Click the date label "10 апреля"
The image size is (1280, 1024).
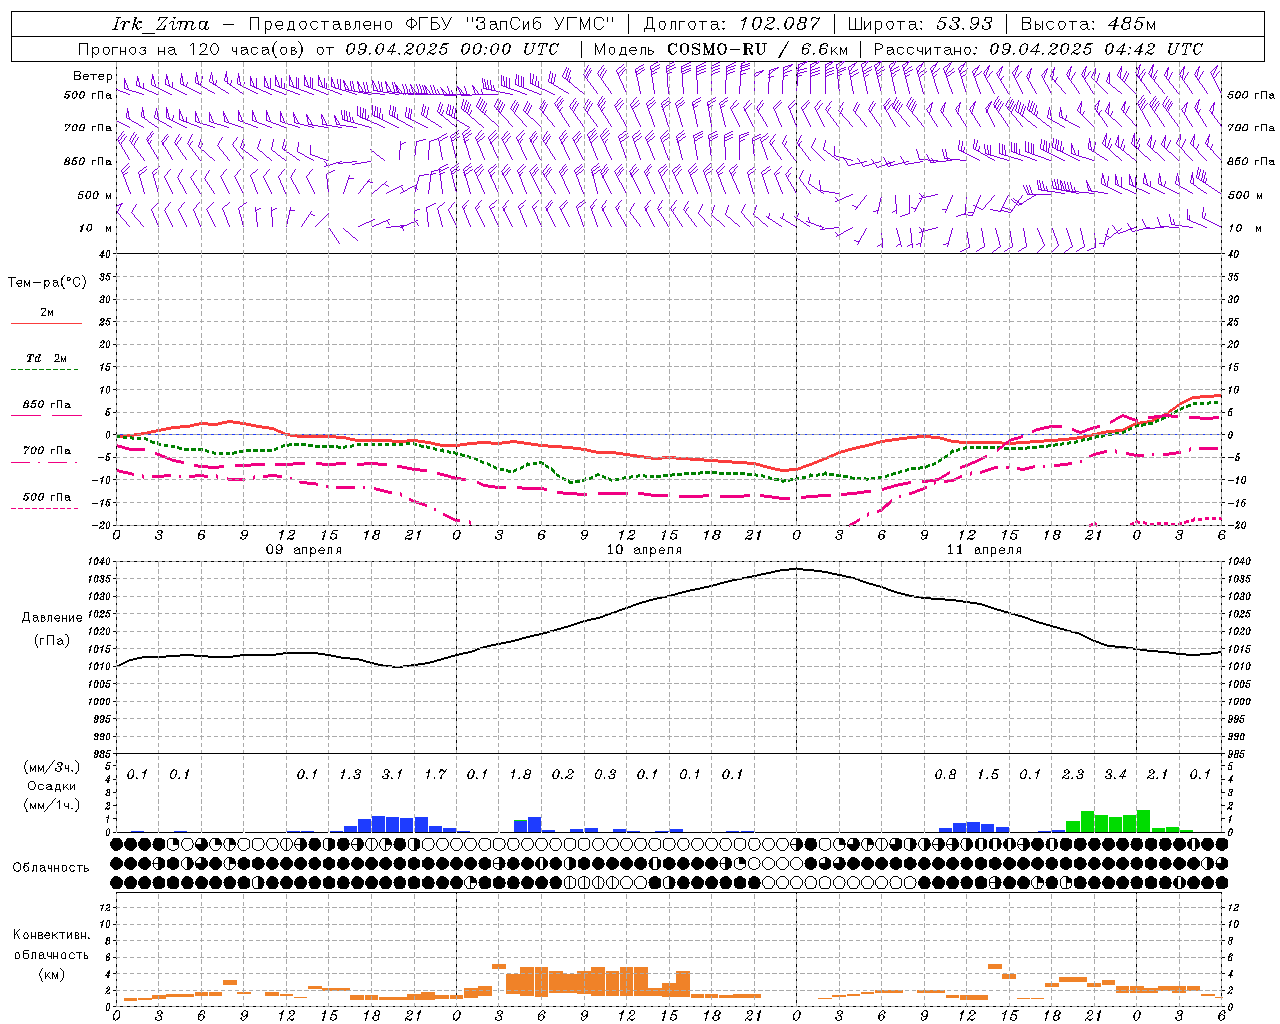tap(644, 550)
